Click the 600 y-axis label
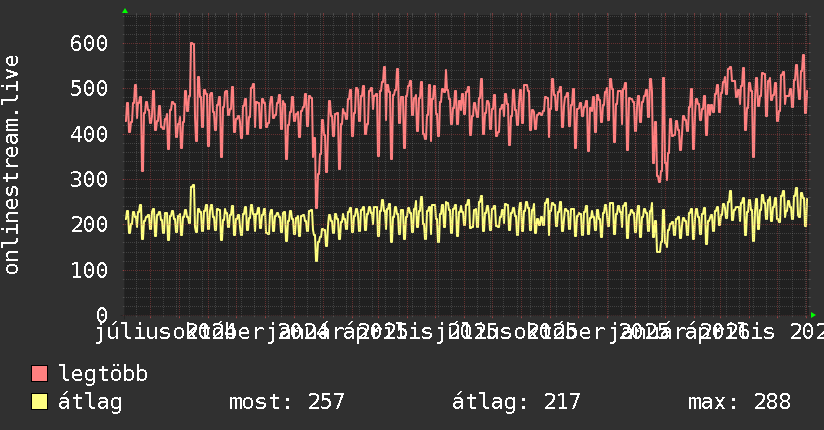This screenshot has height=430, width=824. pyautogui.click(x=89, y=44)
